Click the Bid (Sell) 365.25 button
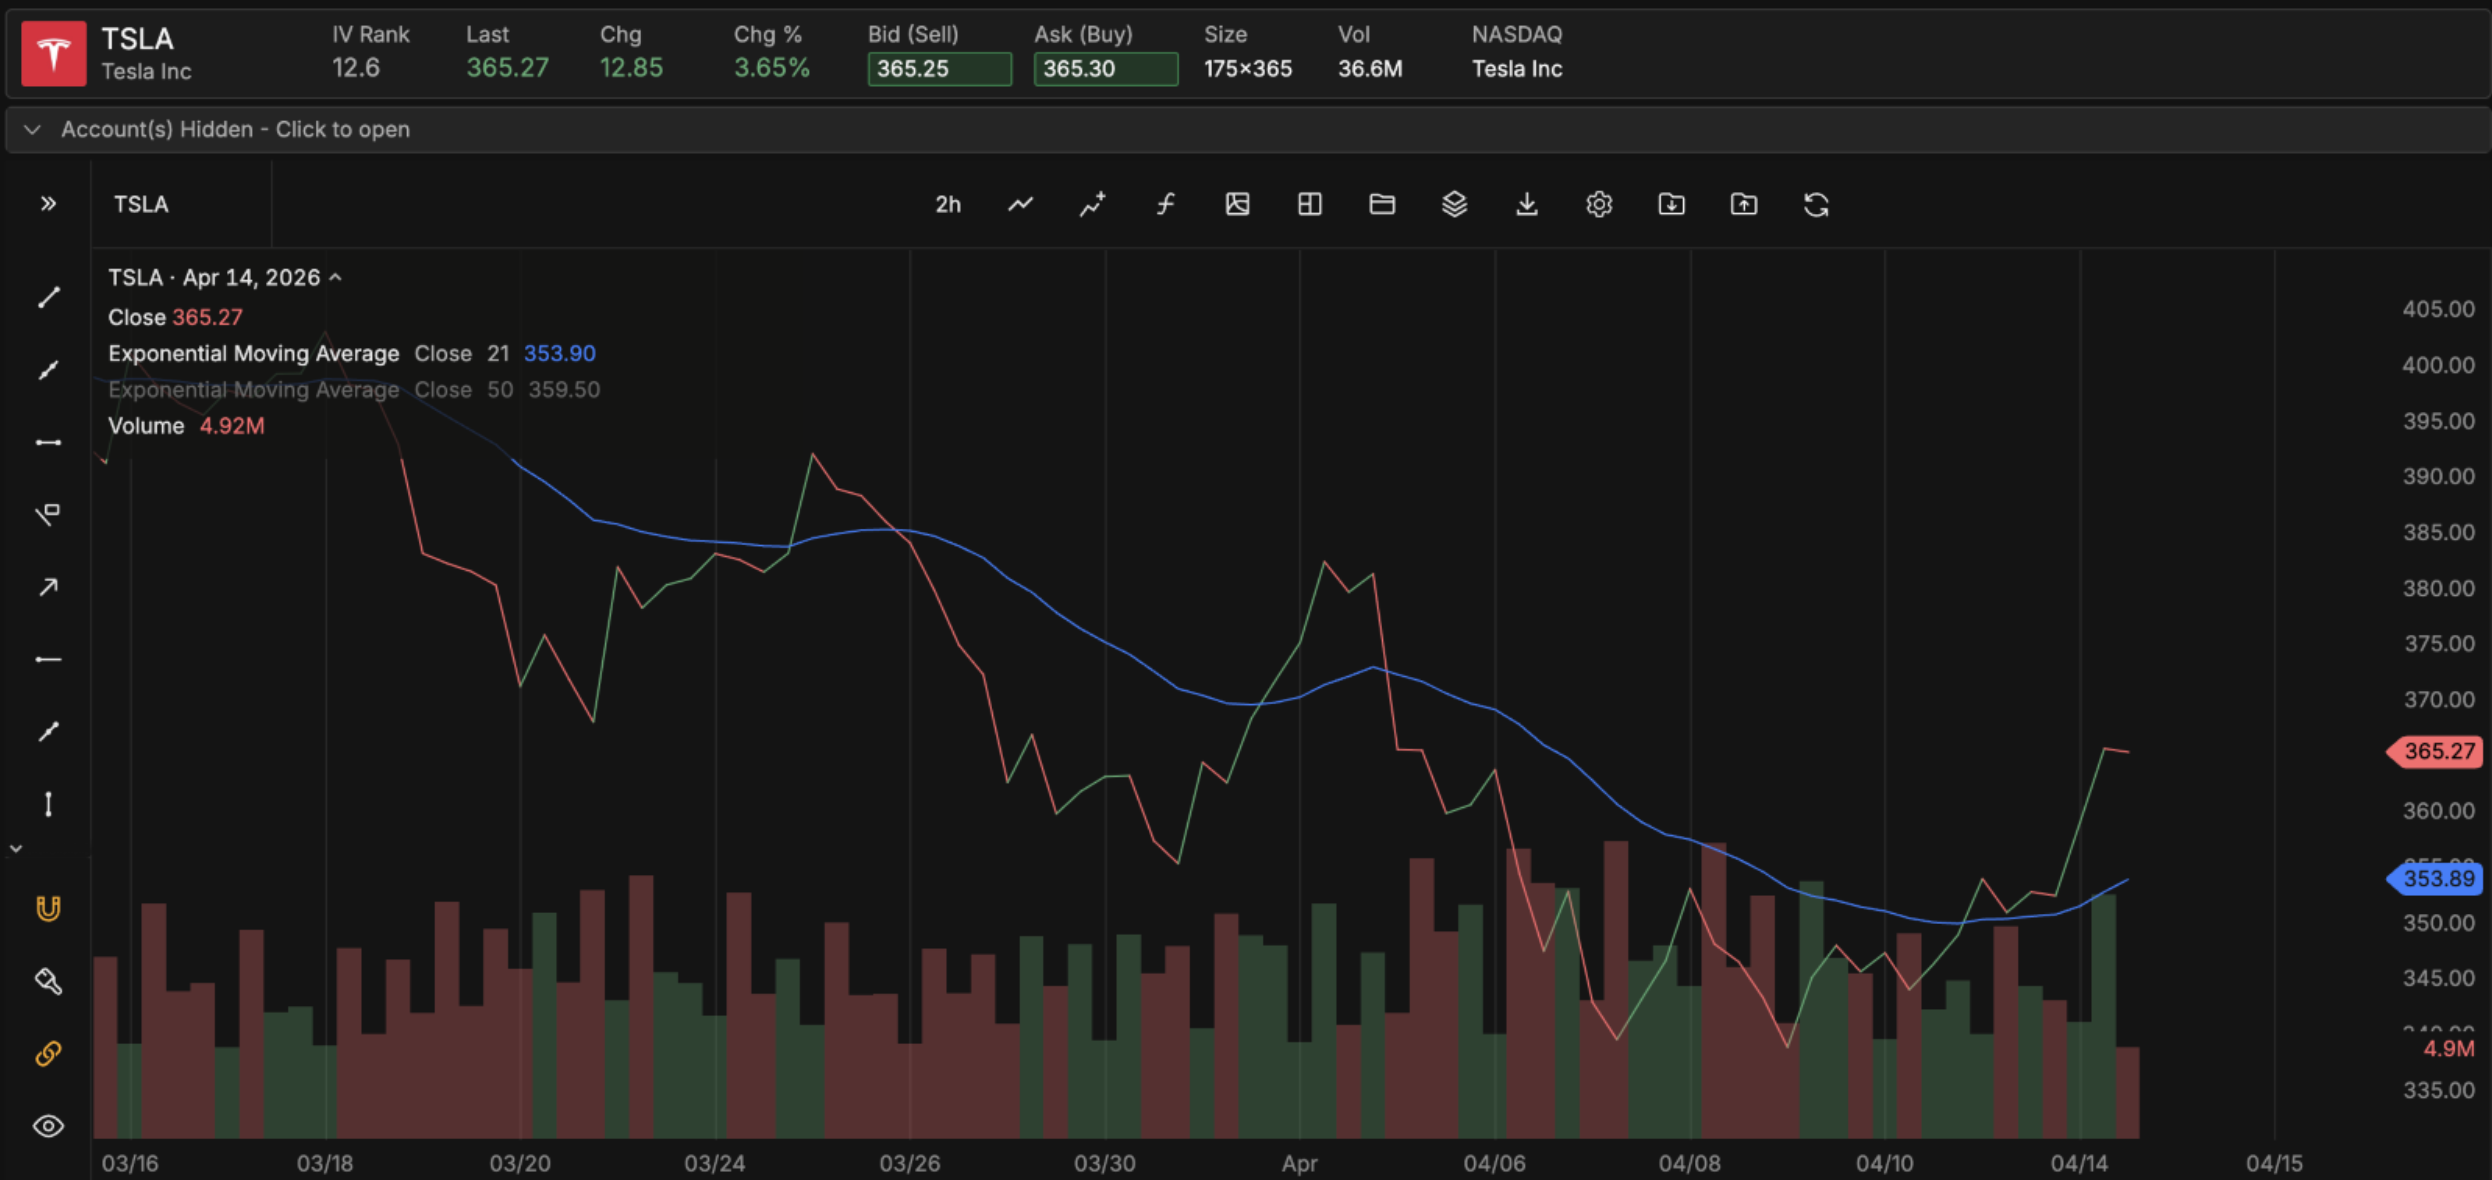The image size is (2492, 1180). point(939,69)
